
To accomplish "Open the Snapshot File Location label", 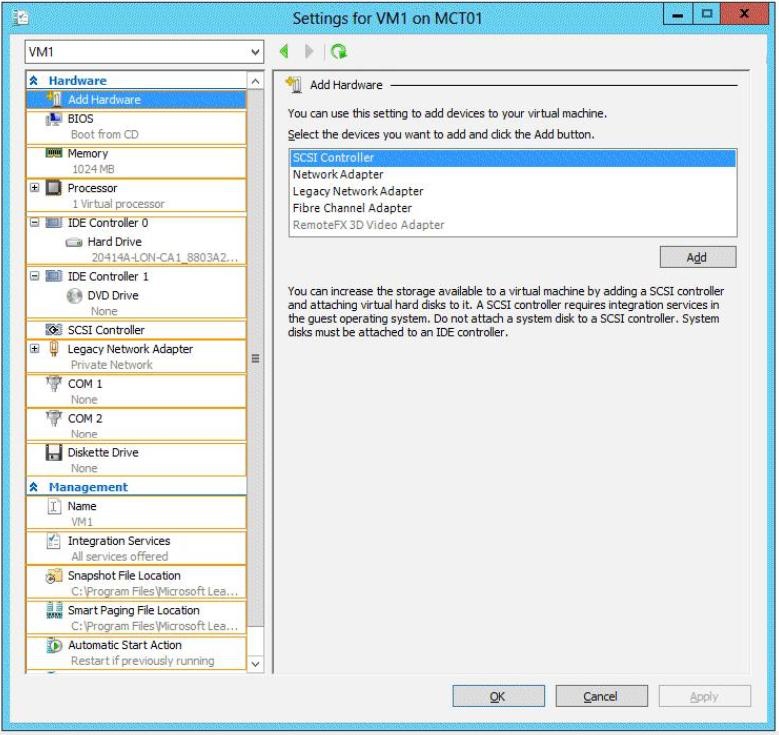I will (x=124, y=576).
